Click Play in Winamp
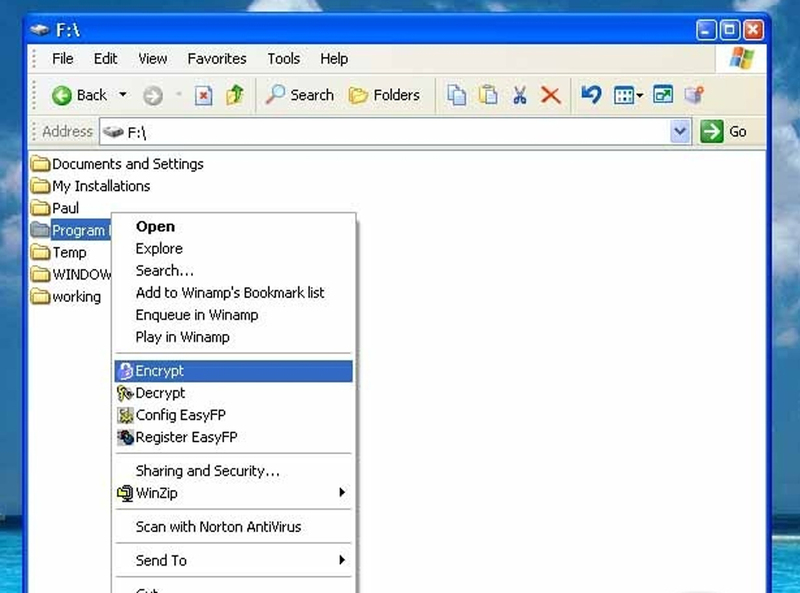The width and height of the screenshot is (800, 593). click(233, 337)
